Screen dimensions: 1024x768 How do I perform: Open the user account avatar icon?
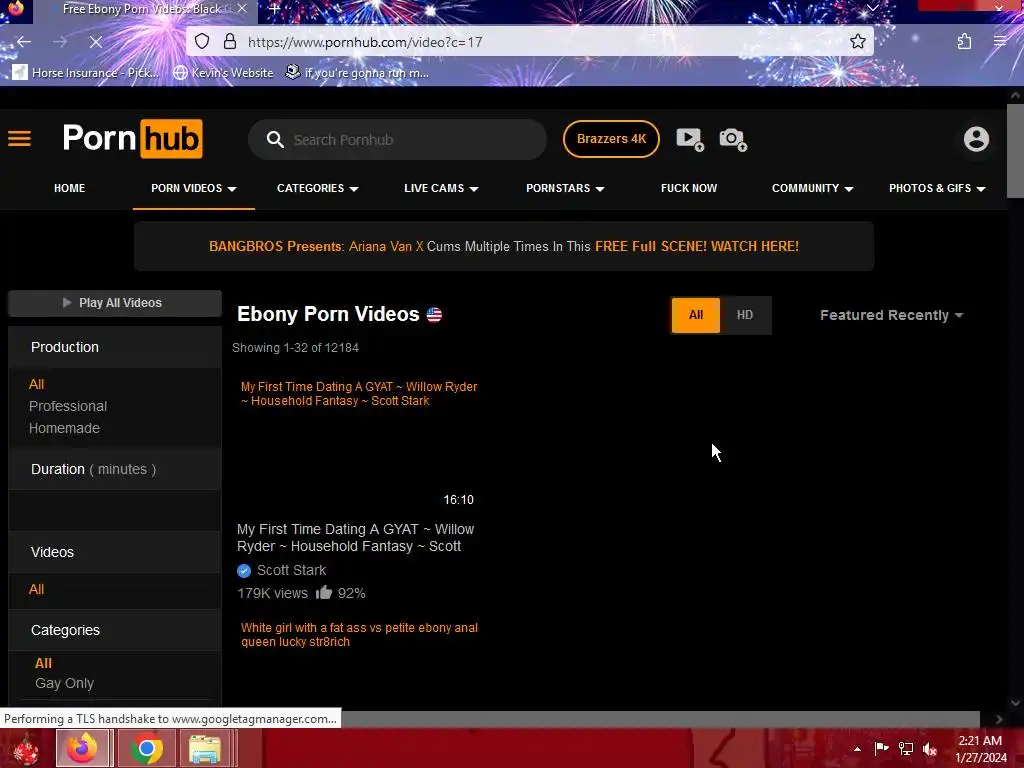pos(976,139)
